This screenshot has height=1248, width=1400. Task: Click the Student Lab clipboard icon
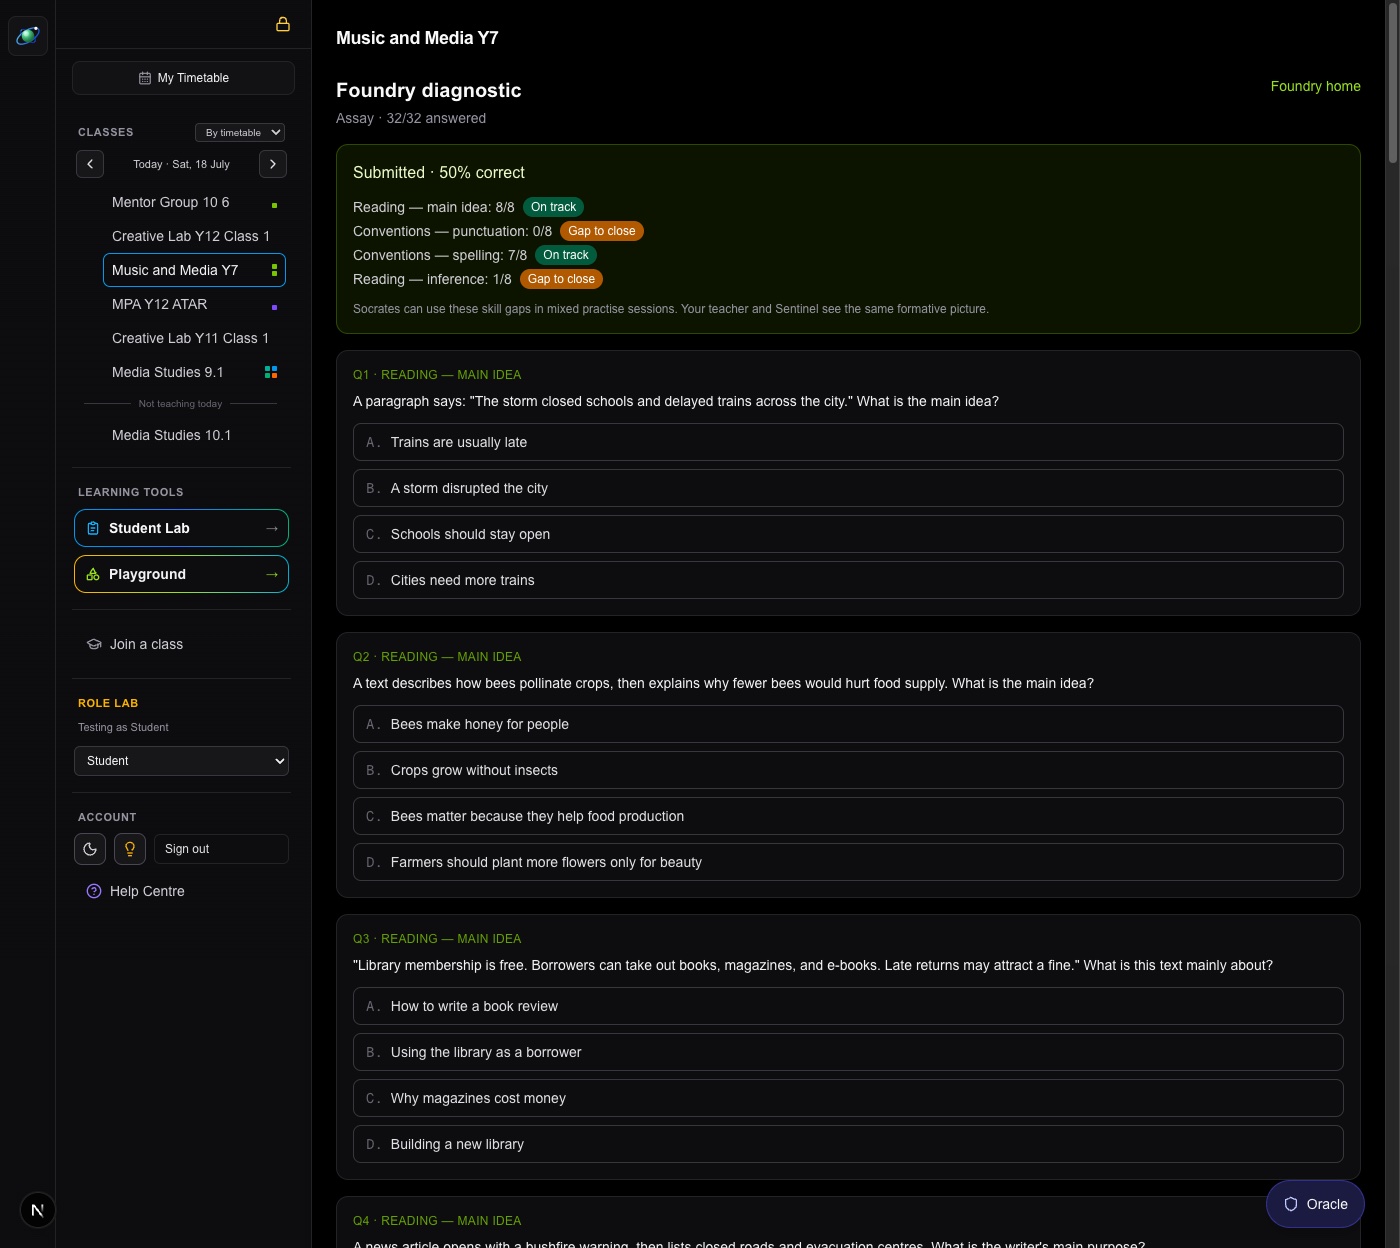[x=93, y=528]
